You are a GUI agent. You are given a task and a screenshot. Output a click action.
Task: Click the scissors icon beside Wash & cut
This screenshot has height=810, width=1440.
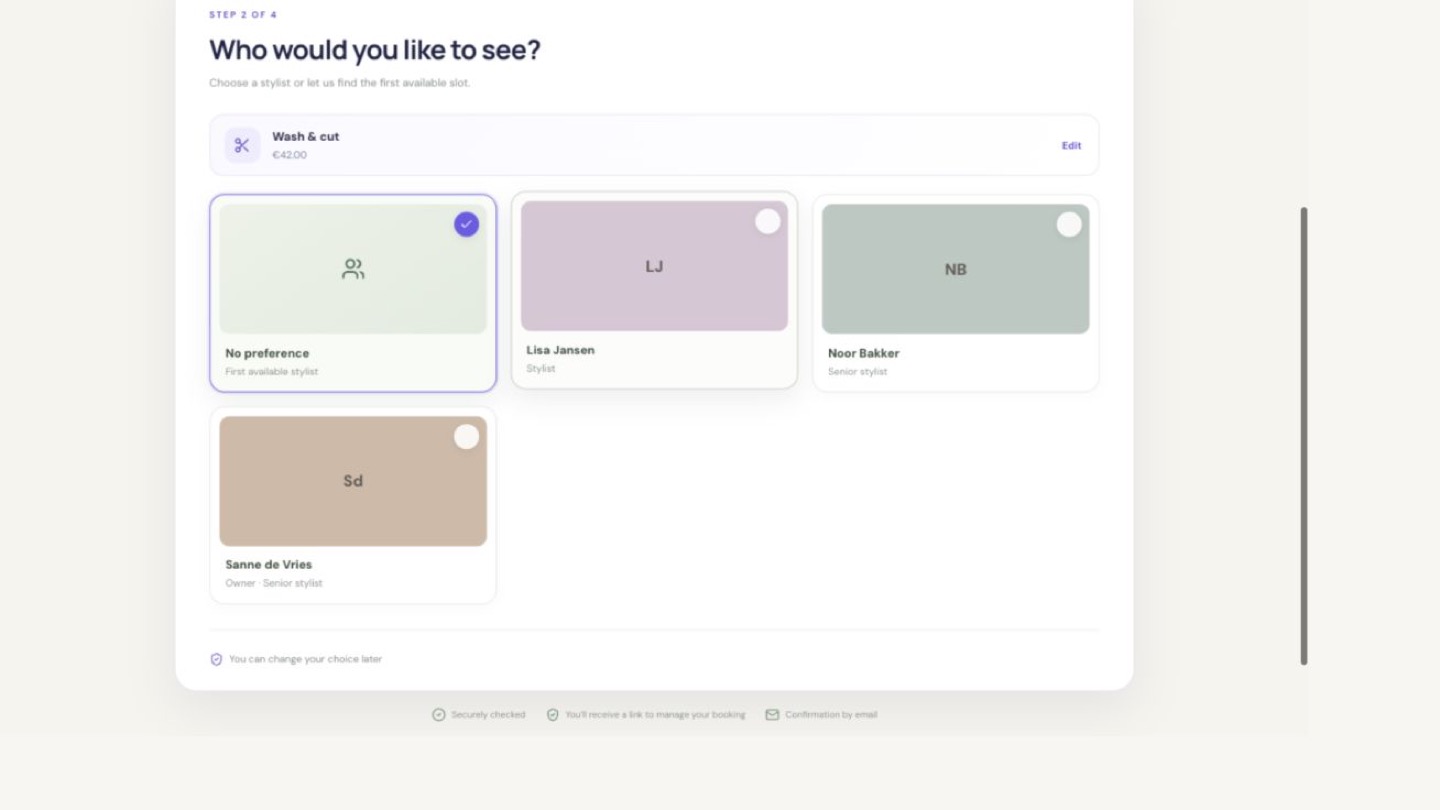coord(242,145)
